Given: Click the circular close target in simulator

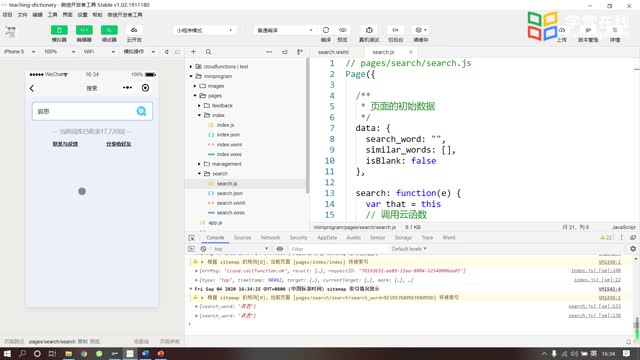Looking at the screenshot, I should tap(145, 88).
